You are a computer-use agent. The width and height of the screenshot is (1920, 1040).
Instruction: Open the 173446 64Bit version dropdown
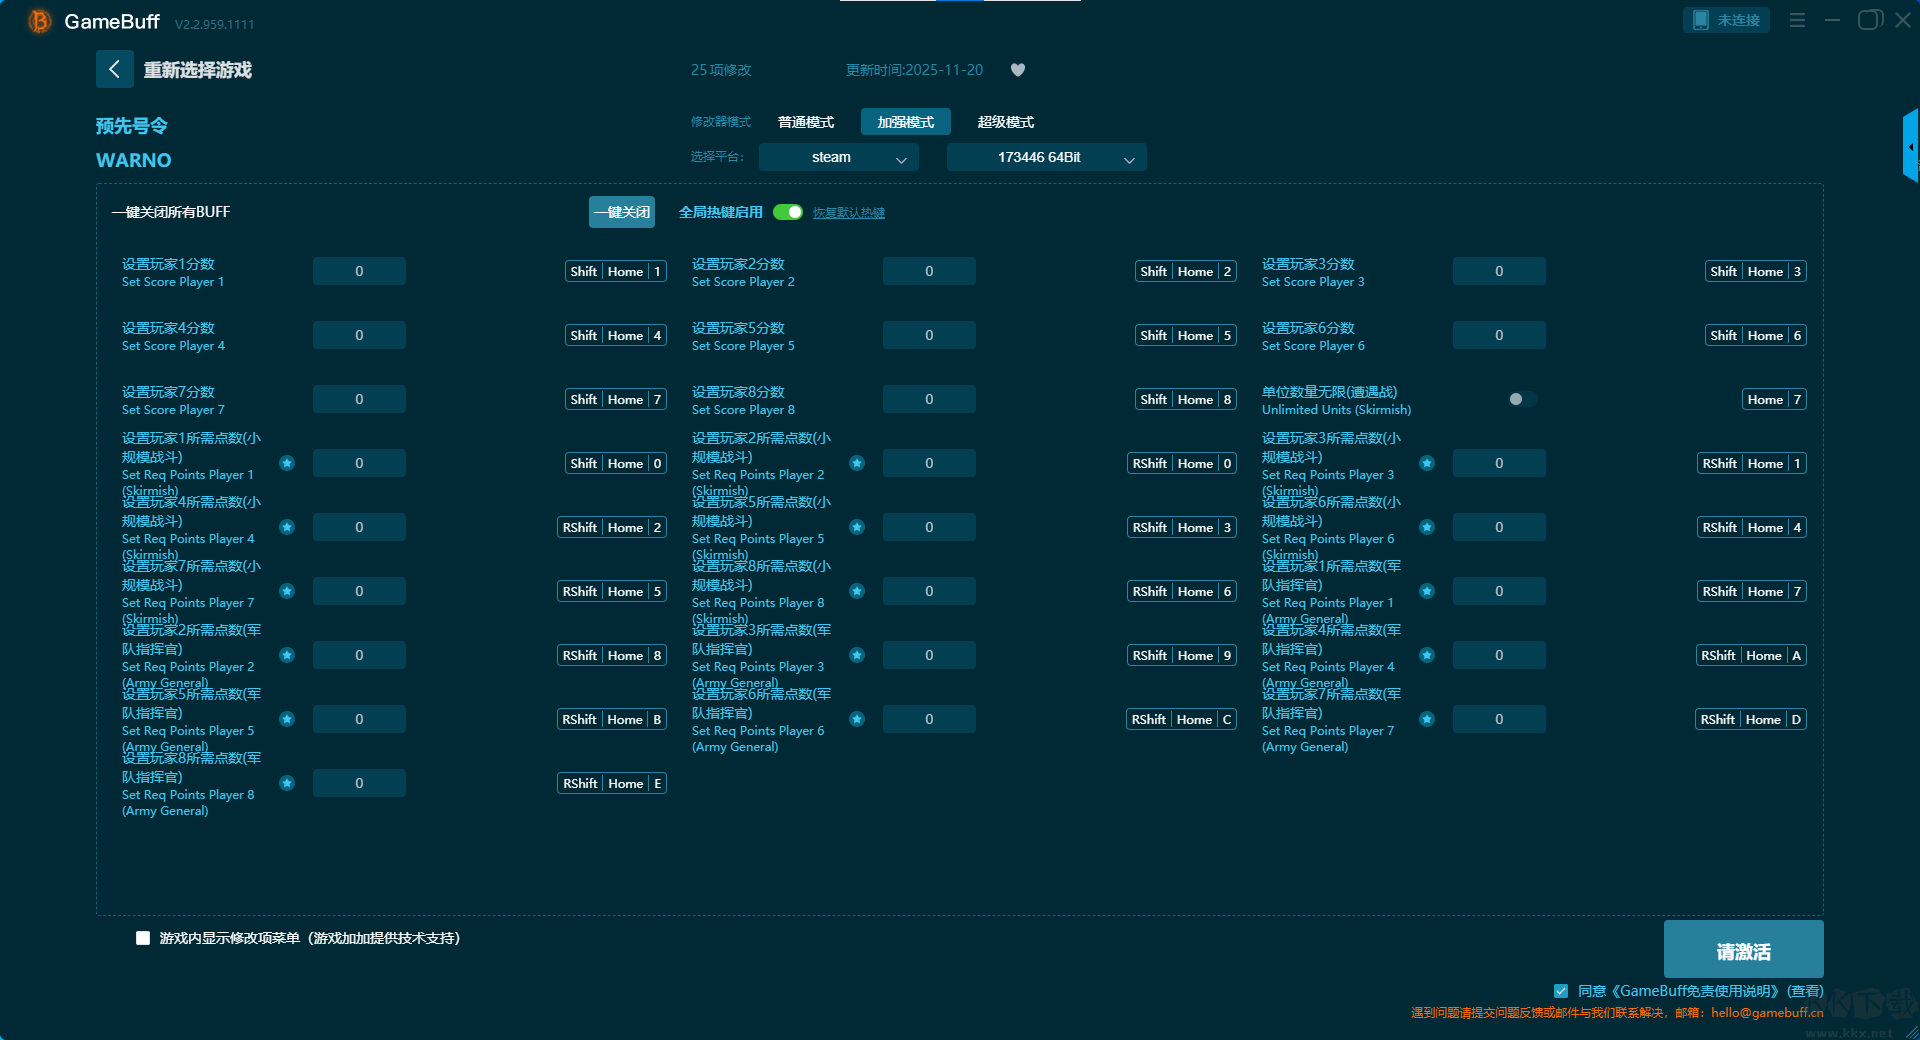pos(1047,157)
